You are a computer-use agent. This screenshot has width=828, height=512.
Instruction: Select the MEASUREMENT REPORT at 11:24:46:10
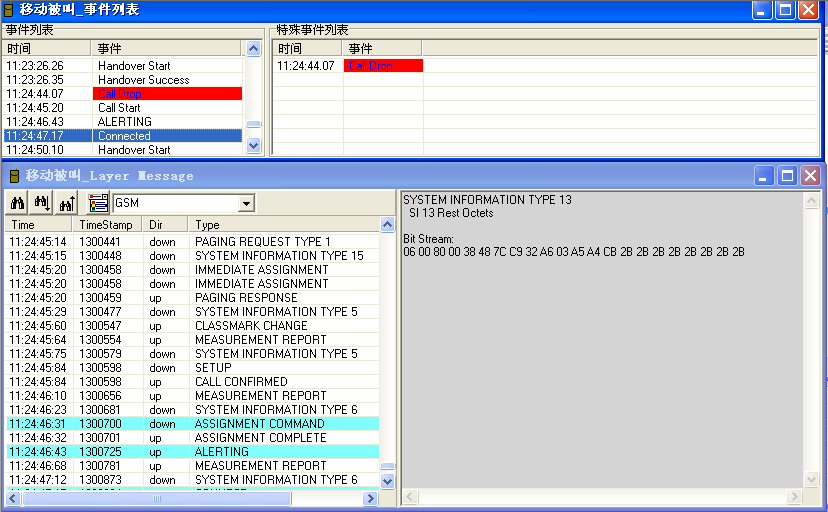pos(193,396)
